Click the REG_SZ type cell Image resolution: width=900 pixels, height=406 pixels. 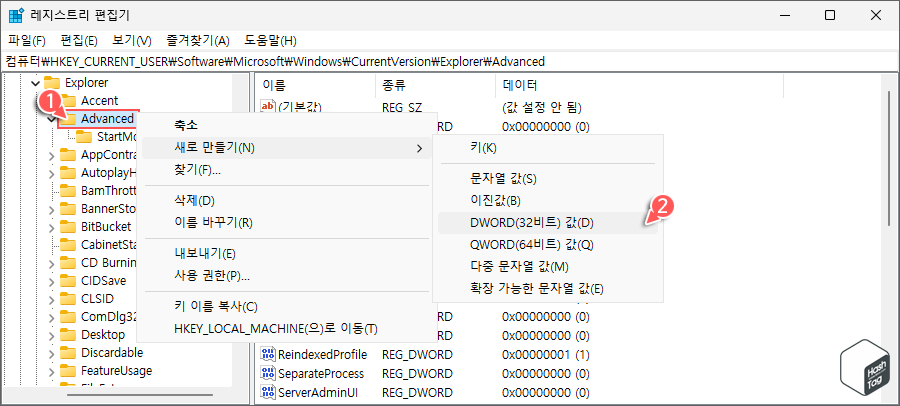402,107
